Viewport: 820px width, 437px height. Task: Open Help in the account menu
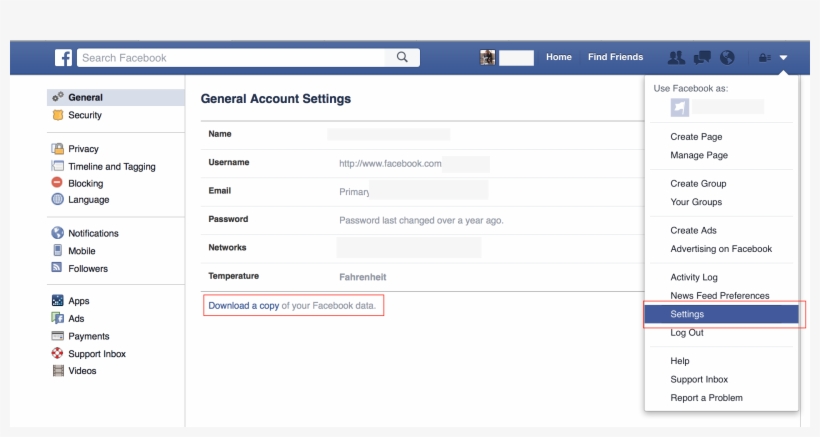tap(680, 361)
